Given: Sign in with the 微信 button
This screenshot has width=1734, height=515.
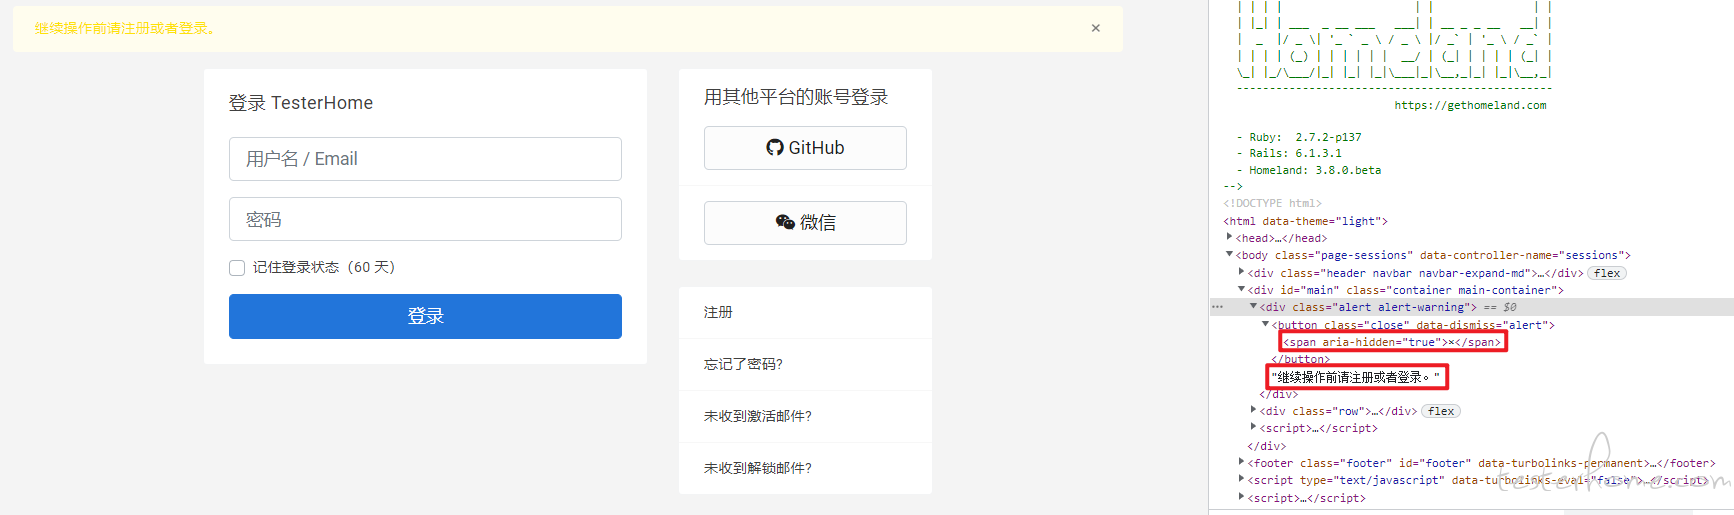Looking at the screenshot, I should (805, 223).
